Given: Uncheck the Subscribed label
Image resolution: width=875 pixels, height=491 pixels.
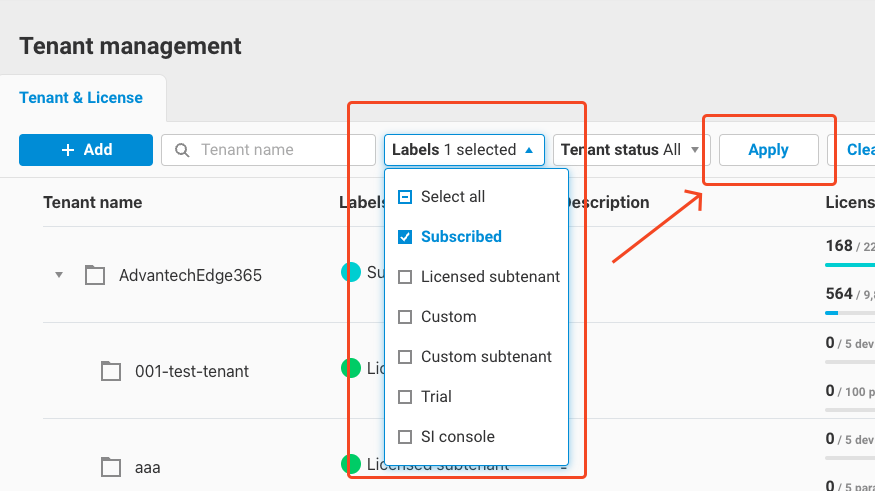Looking at the screenshot, I should (405, 237).
